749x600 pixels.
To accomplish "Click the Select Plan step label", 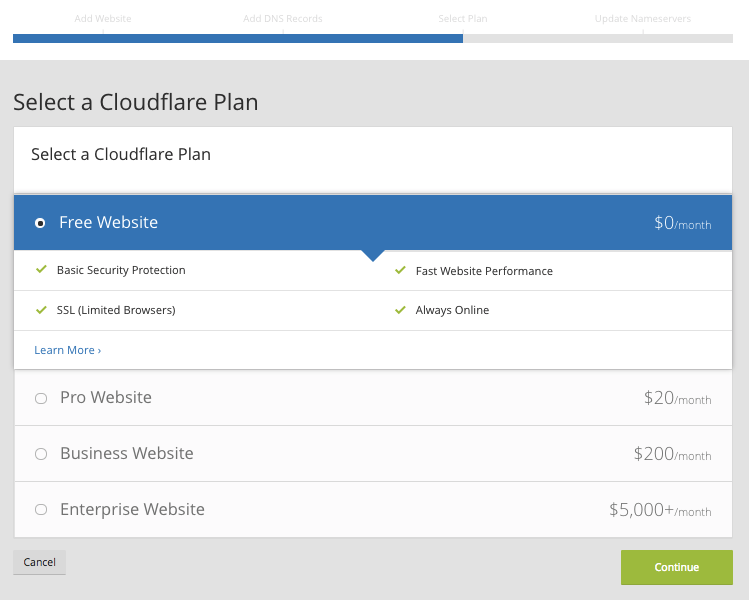I will (463, 19).
